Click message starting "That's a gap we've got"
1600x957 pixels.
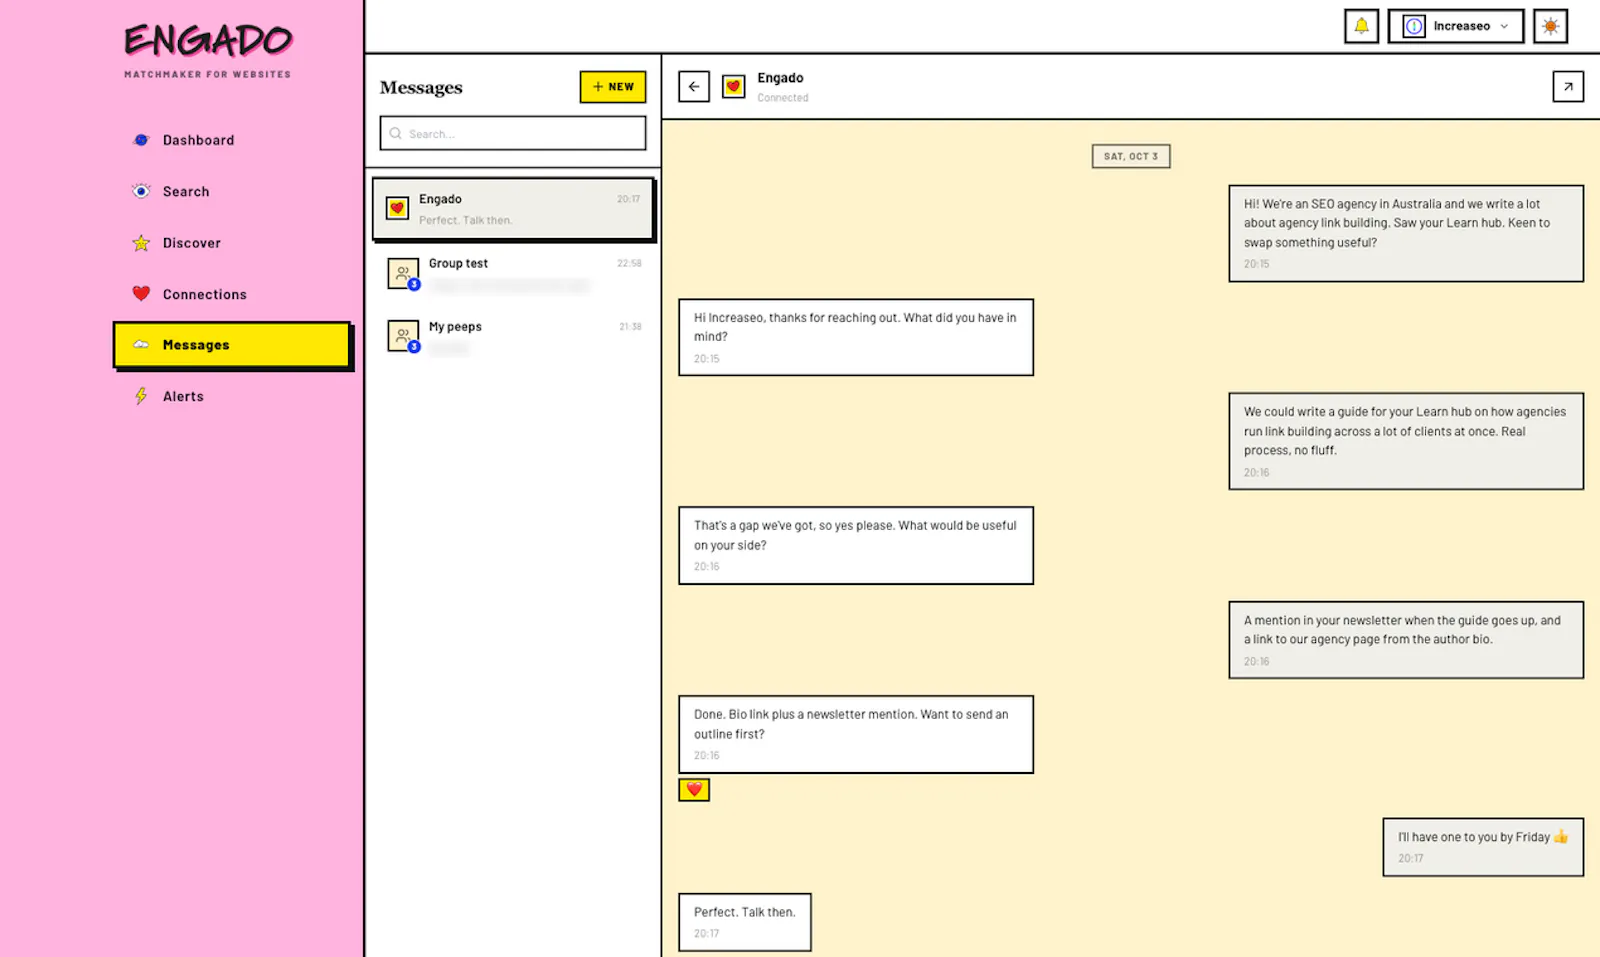pyautogui.click(x=856, y=545)
